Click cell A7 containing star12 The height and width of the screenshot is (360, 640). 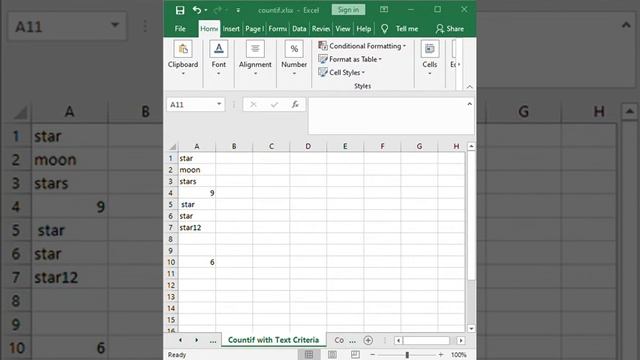click(x=197, y=227)
